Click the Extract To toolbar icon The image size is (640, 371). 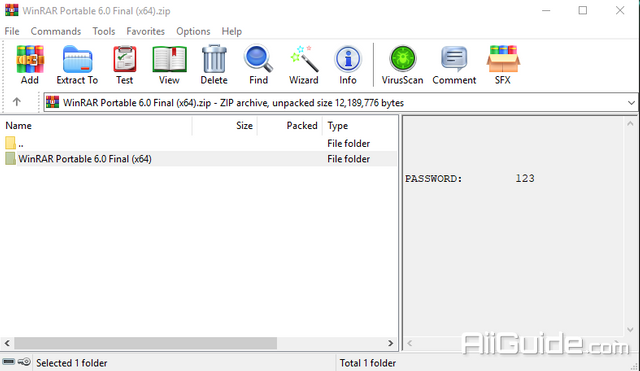pyautogui.click(x=78, y=60)
